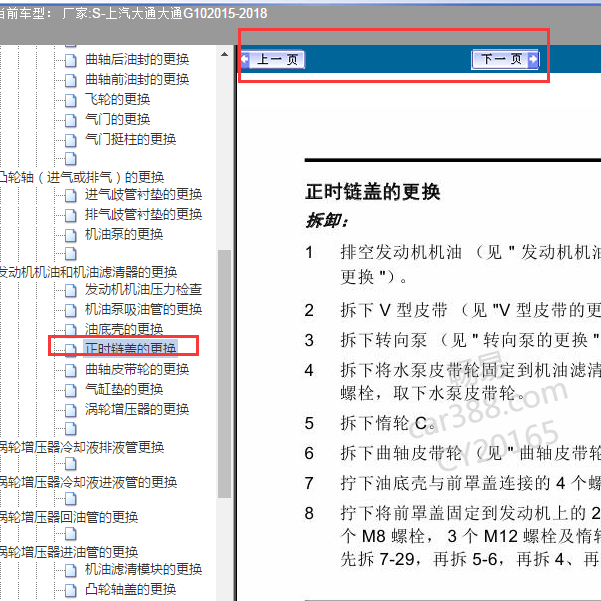Image resolution: width=601 pixels, height=601 pixels.
Task: Click the 当前车型 vehicle model label
Action: pos(26,13)
